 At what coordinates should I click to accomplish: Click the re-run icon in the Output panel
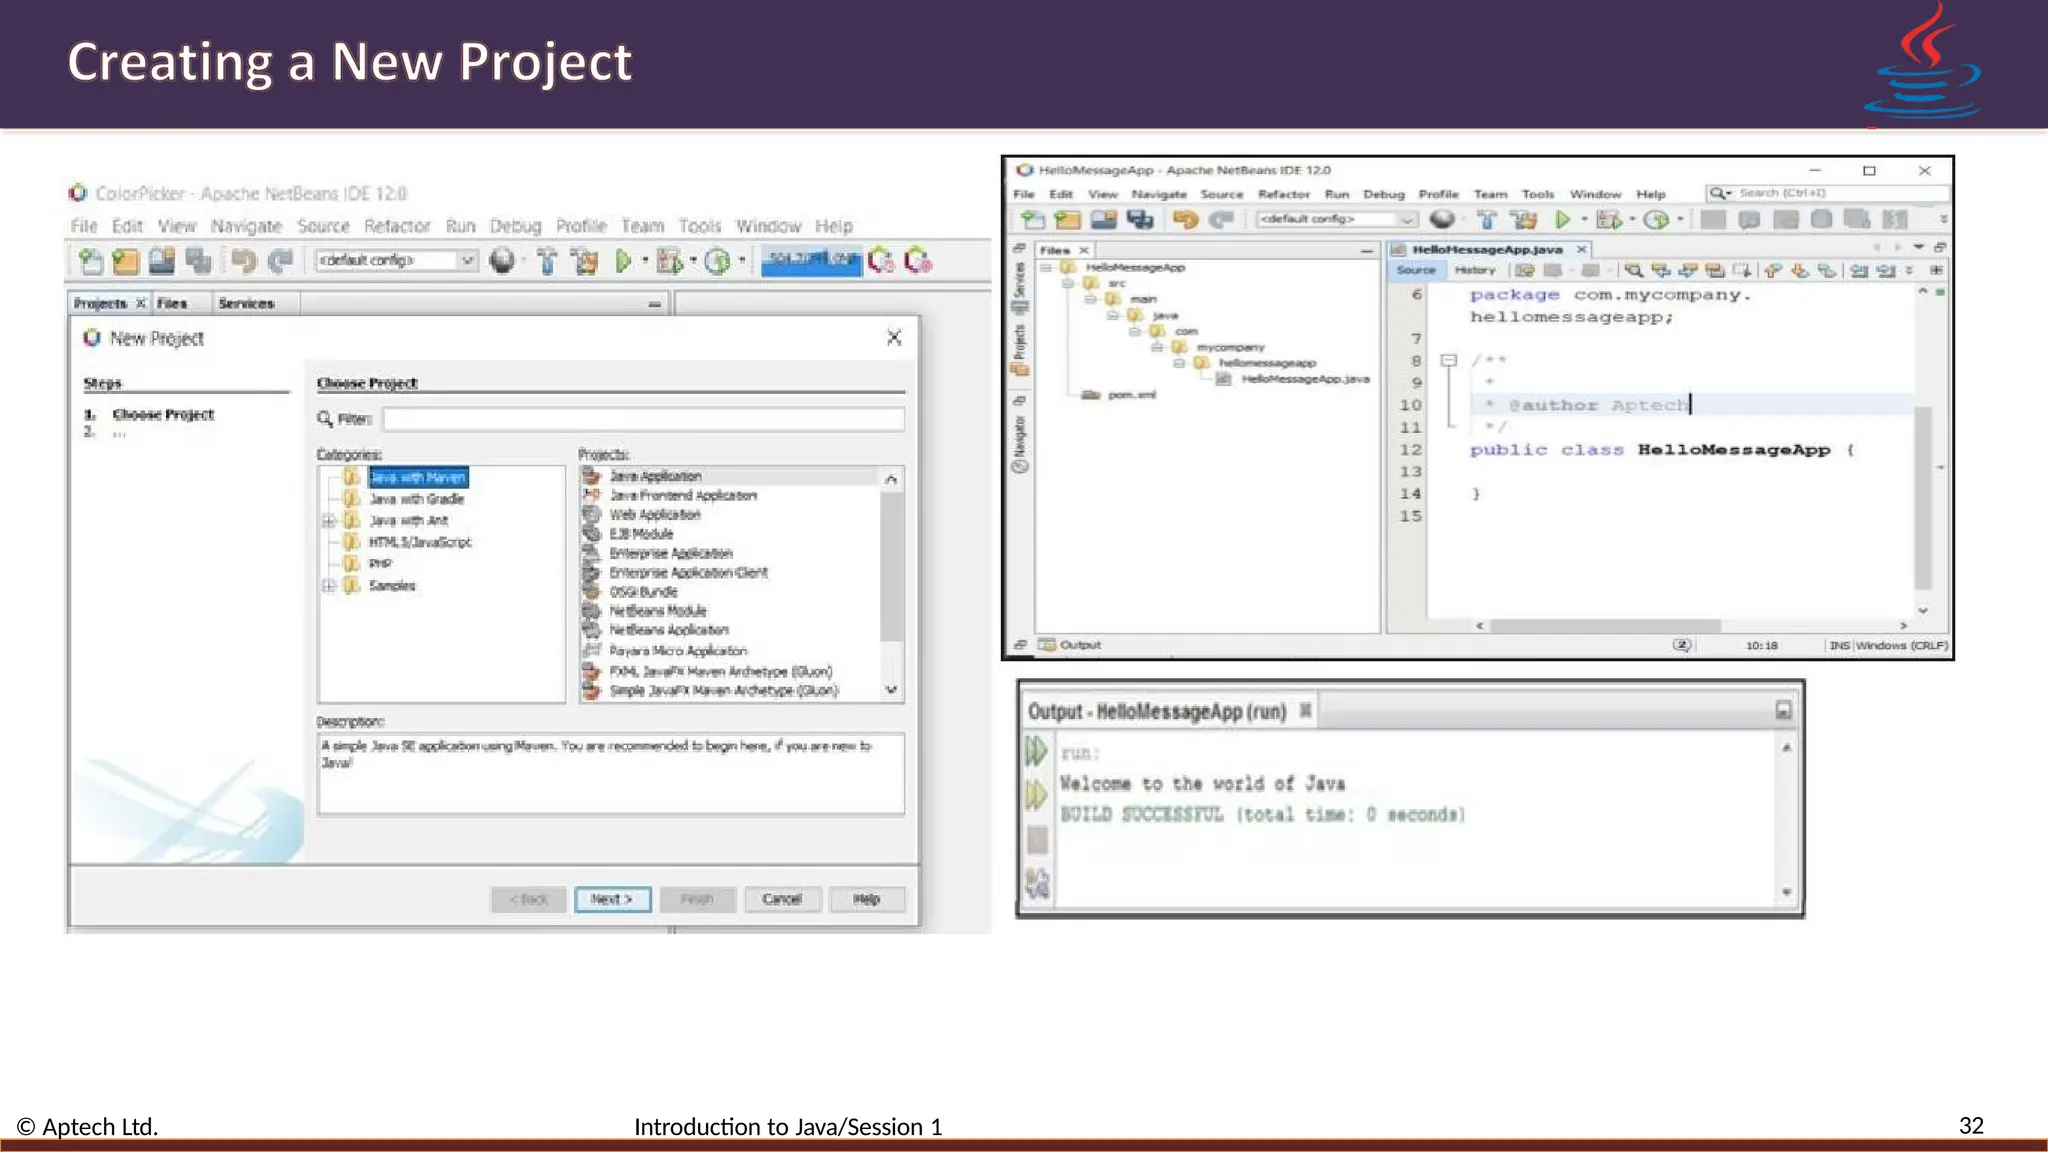(1036, 750)
